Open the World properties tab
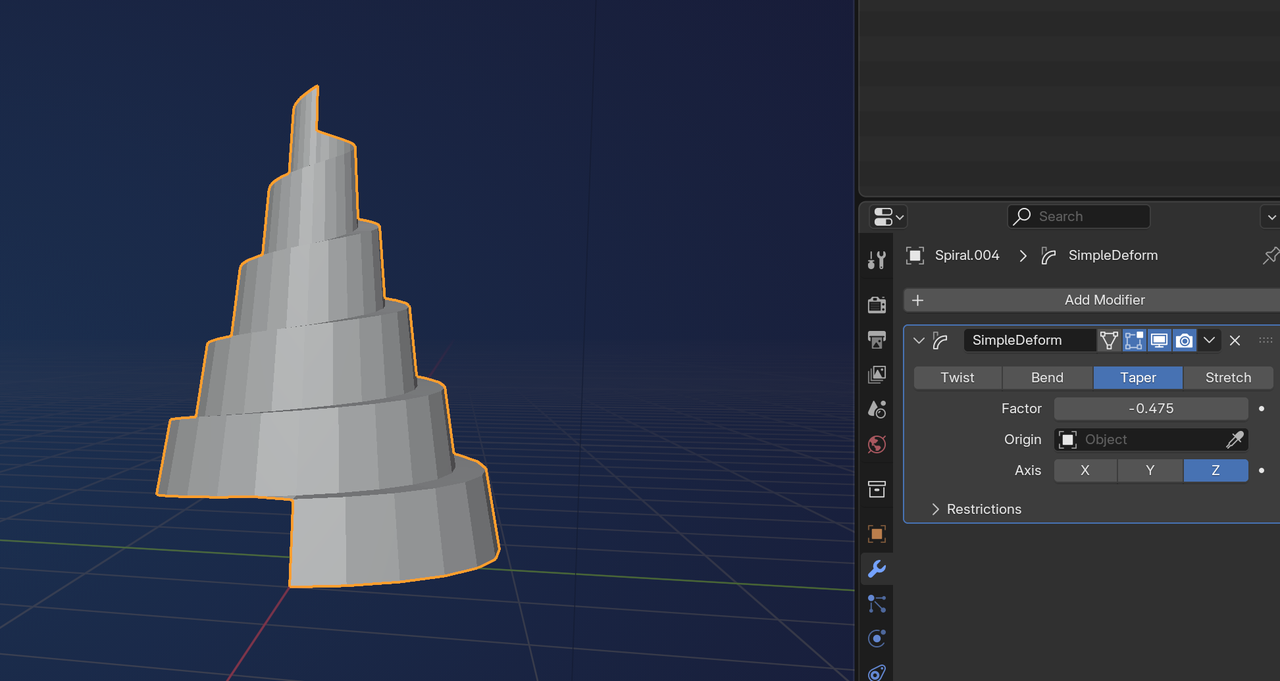Image resolution: width=1280 pixels, height=681 pixels. 877,444
